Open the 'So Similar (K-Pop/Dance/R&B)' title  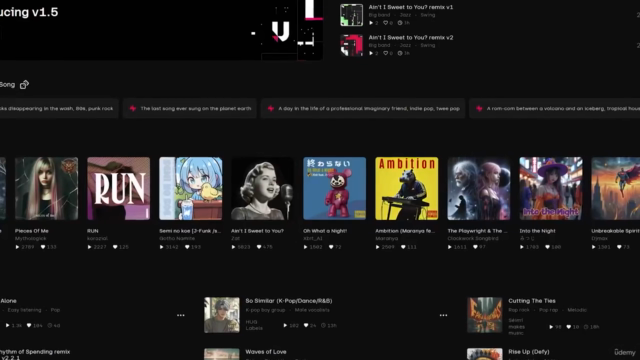(x=289, y=301)
